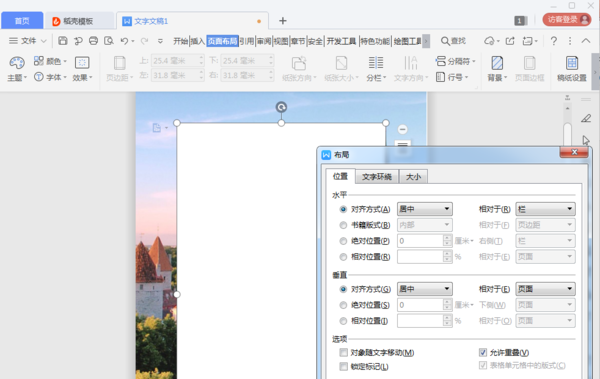Screen dimensions: 600x379
Task: Open the 主题 theme palette icon
Action: coord(17,63)
